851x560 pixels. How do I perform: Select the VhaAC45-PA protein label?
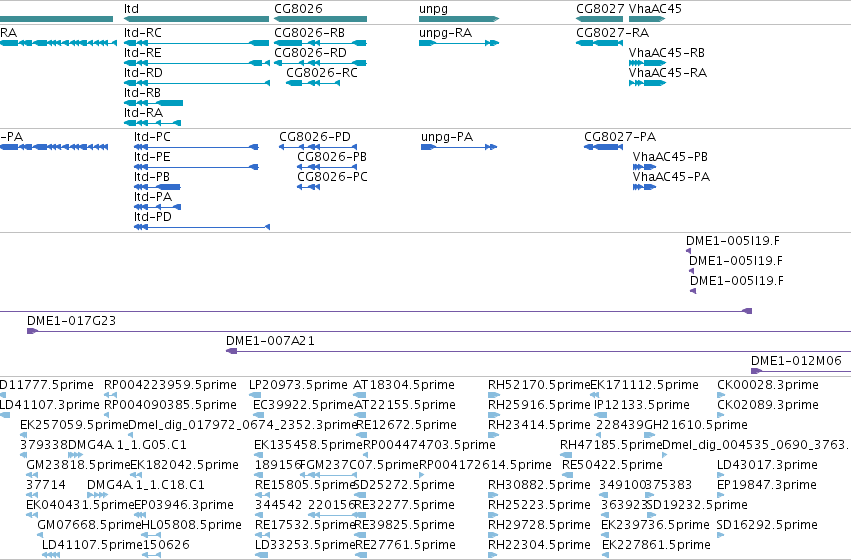[x=671, y=177]
